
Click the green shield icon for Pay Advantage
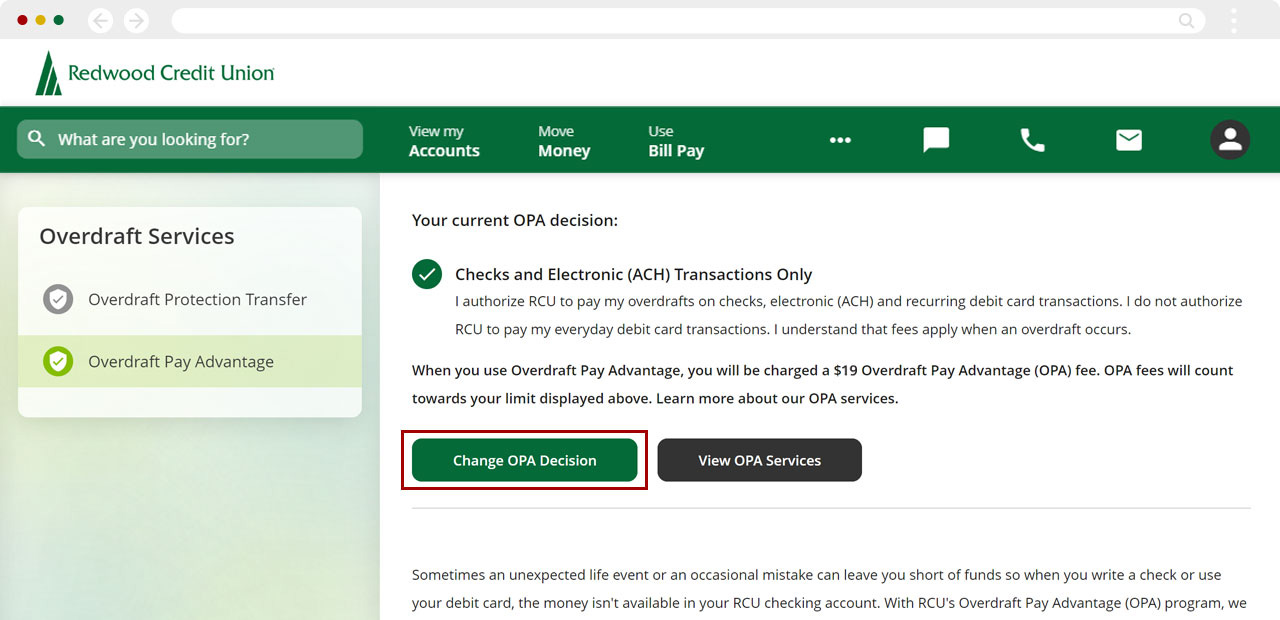coord(58,361)
